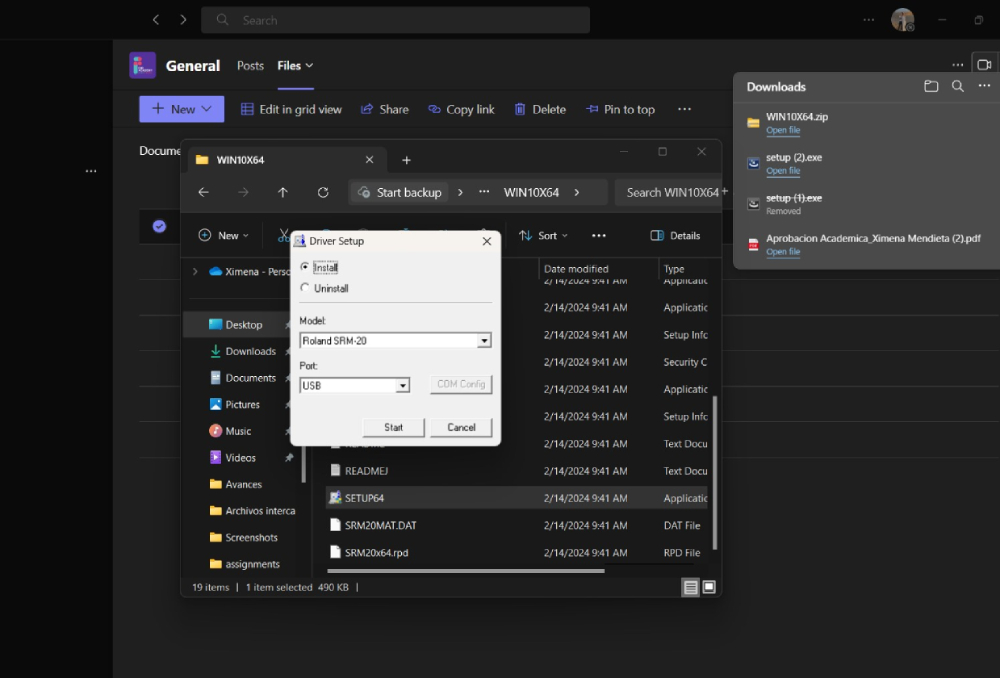
Task: Click Teams forward navigation arrow
Action: click(183, 20)
